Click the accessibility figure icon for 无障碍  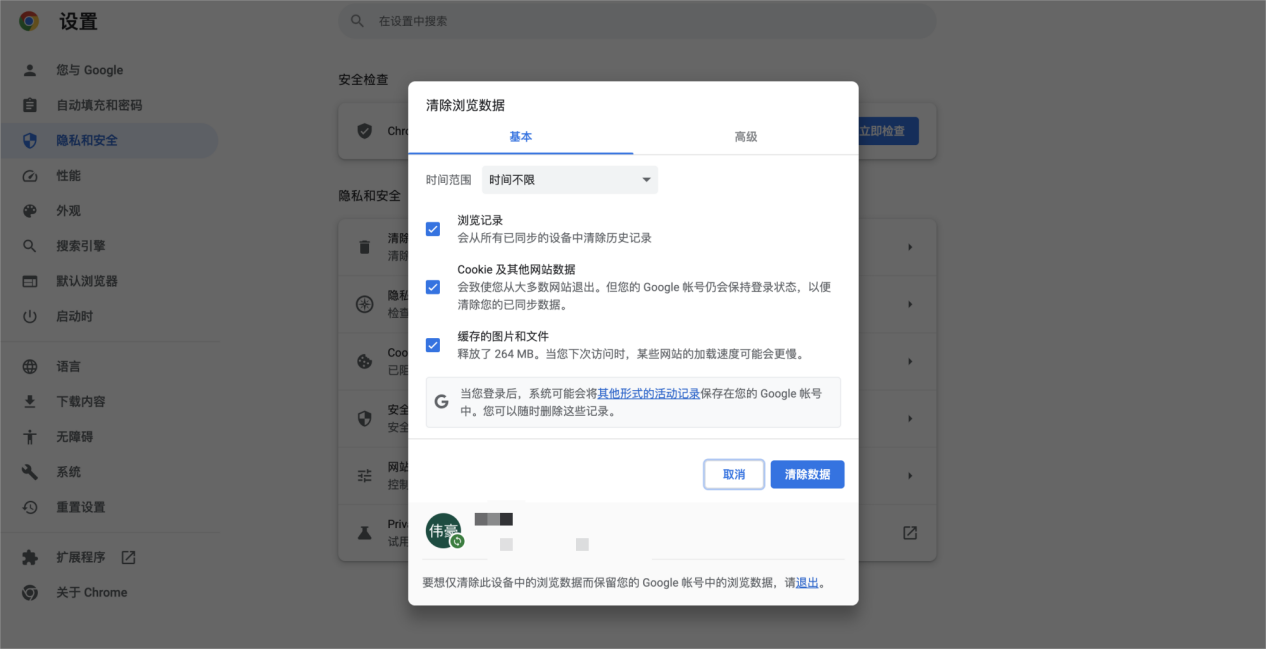coord(30,437)
